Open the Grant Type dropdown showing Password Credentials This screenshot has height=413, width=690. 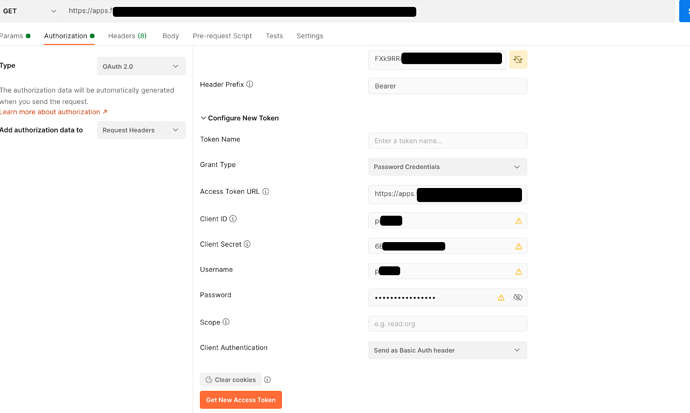click(448, 167)
